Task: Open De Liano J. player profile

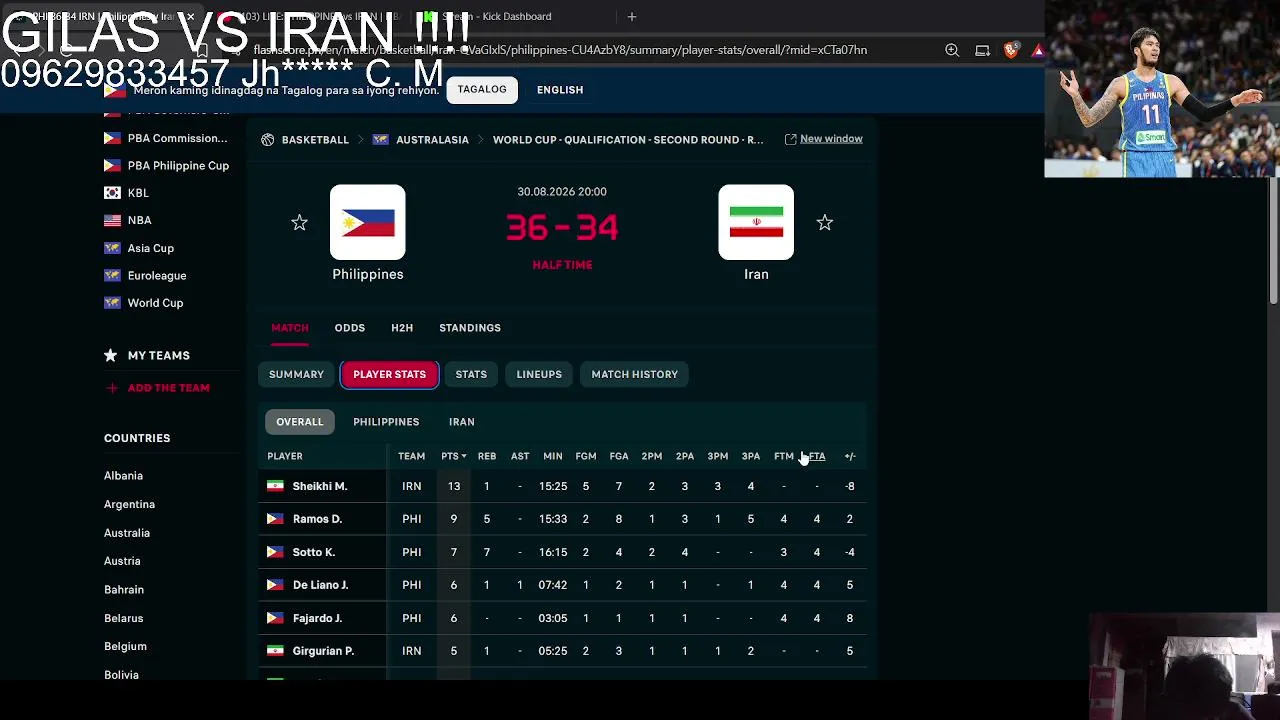Action: coord(321,585)
